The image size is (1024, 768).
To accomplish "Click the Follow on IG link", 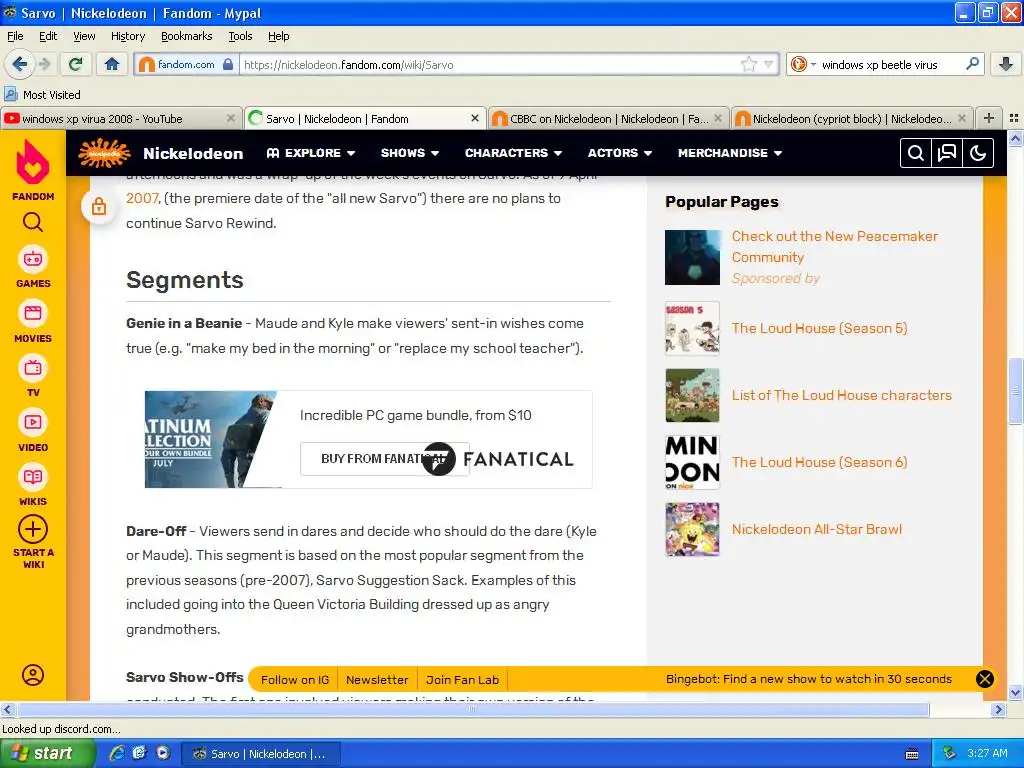I will 295,680.
